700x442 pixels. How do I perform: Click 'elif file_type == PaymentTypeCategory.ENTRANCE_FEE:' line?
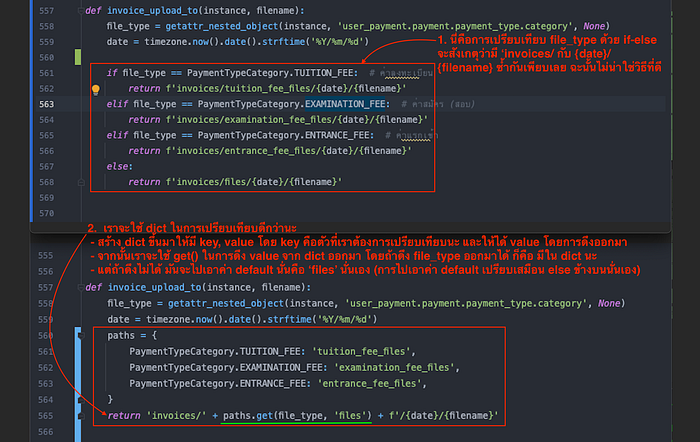(240, 135)
